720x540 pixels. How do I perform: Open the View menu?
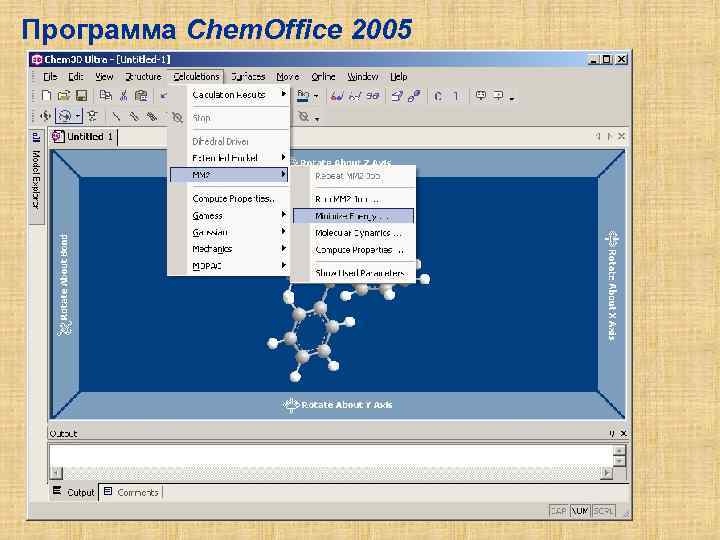104,77
